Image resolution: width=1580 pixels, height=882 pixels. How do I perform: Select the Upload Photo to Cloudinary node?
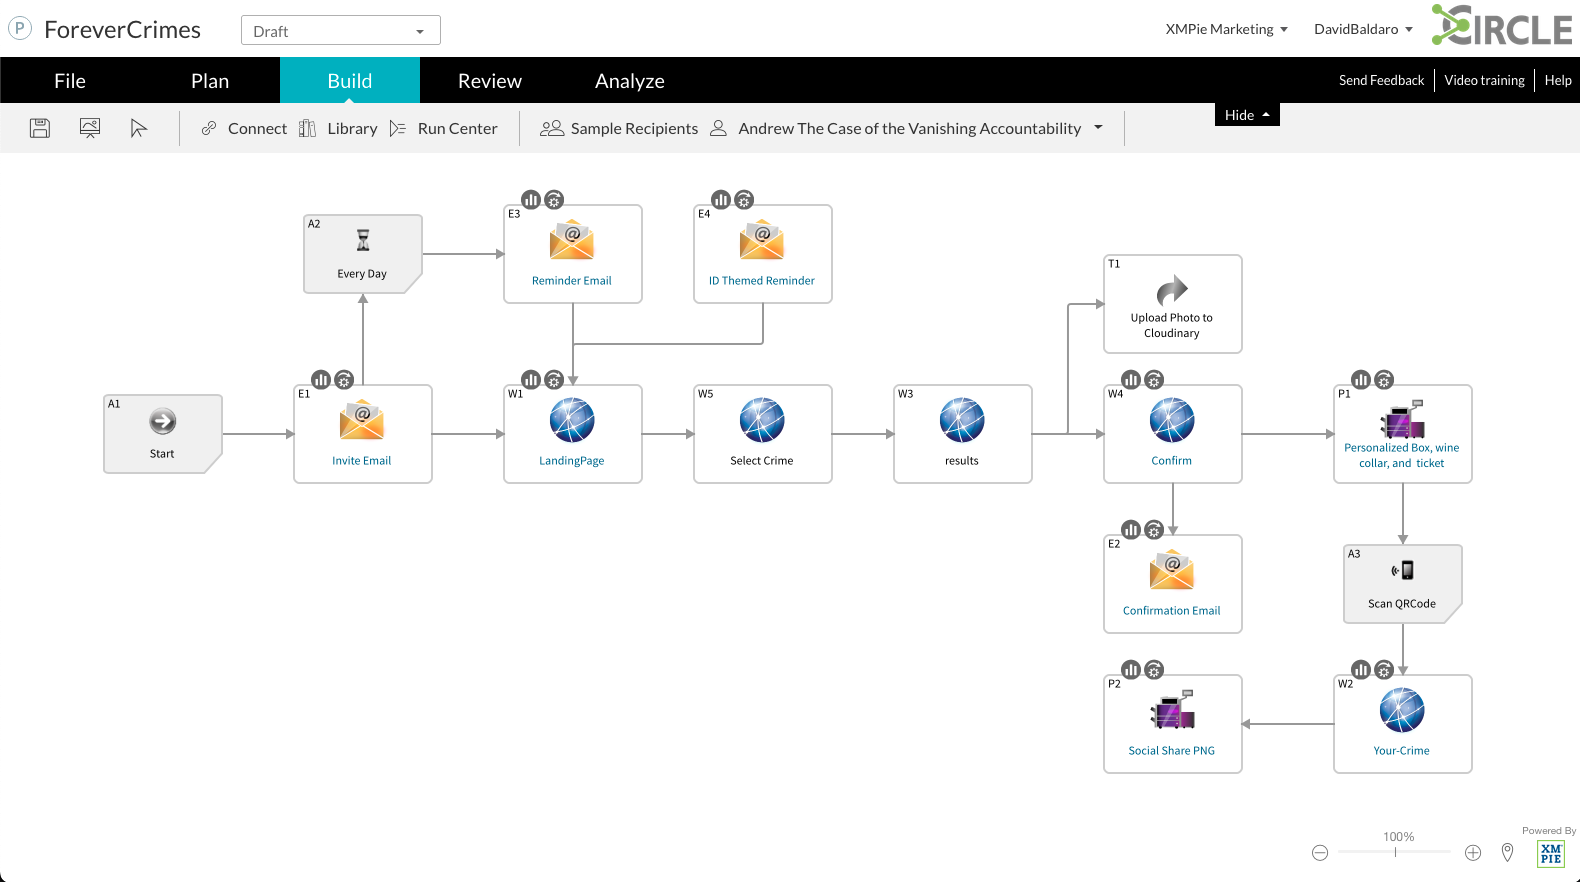coord(1172,304)
